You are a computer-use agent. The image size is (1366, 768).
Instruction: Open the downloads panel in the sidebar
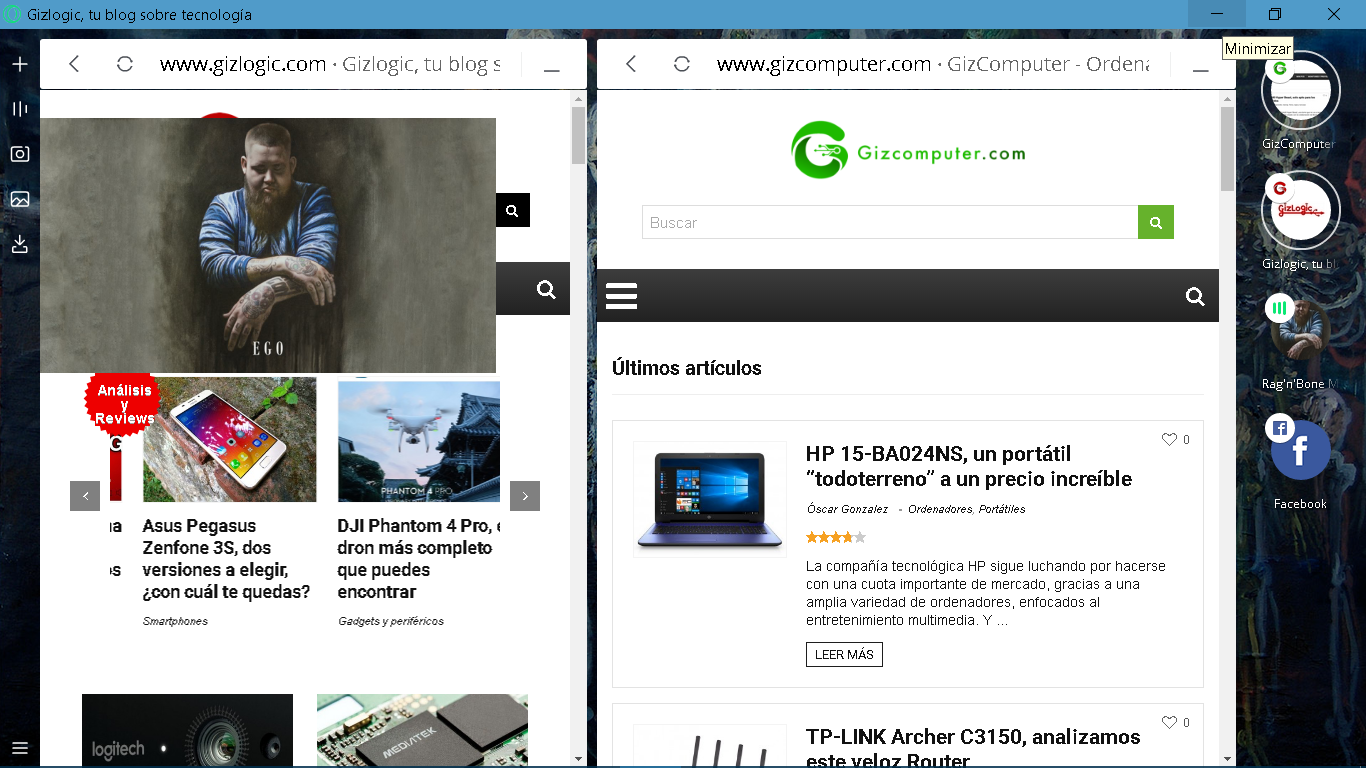click(x=20, y=244)
